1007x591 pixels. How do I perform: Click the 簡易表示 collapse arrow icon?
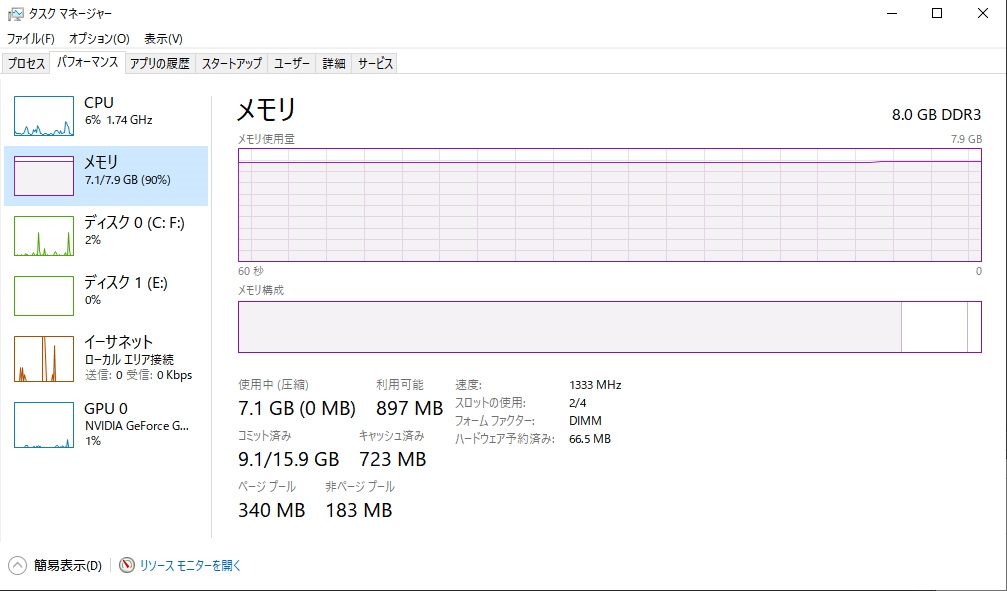17,565
